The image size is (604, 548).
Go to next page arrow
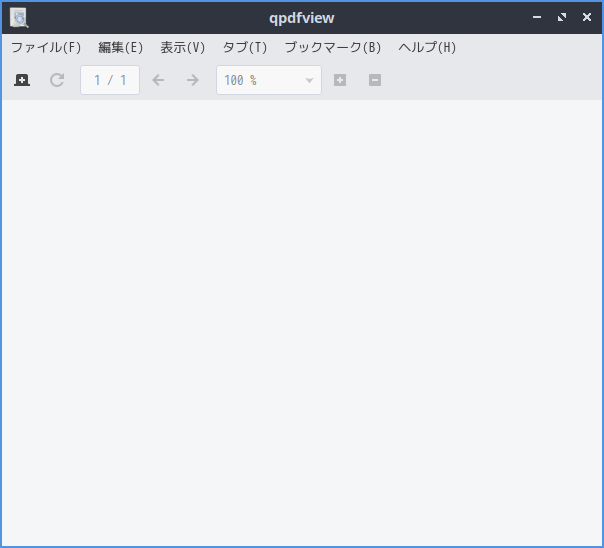click(x=193, y=80)
